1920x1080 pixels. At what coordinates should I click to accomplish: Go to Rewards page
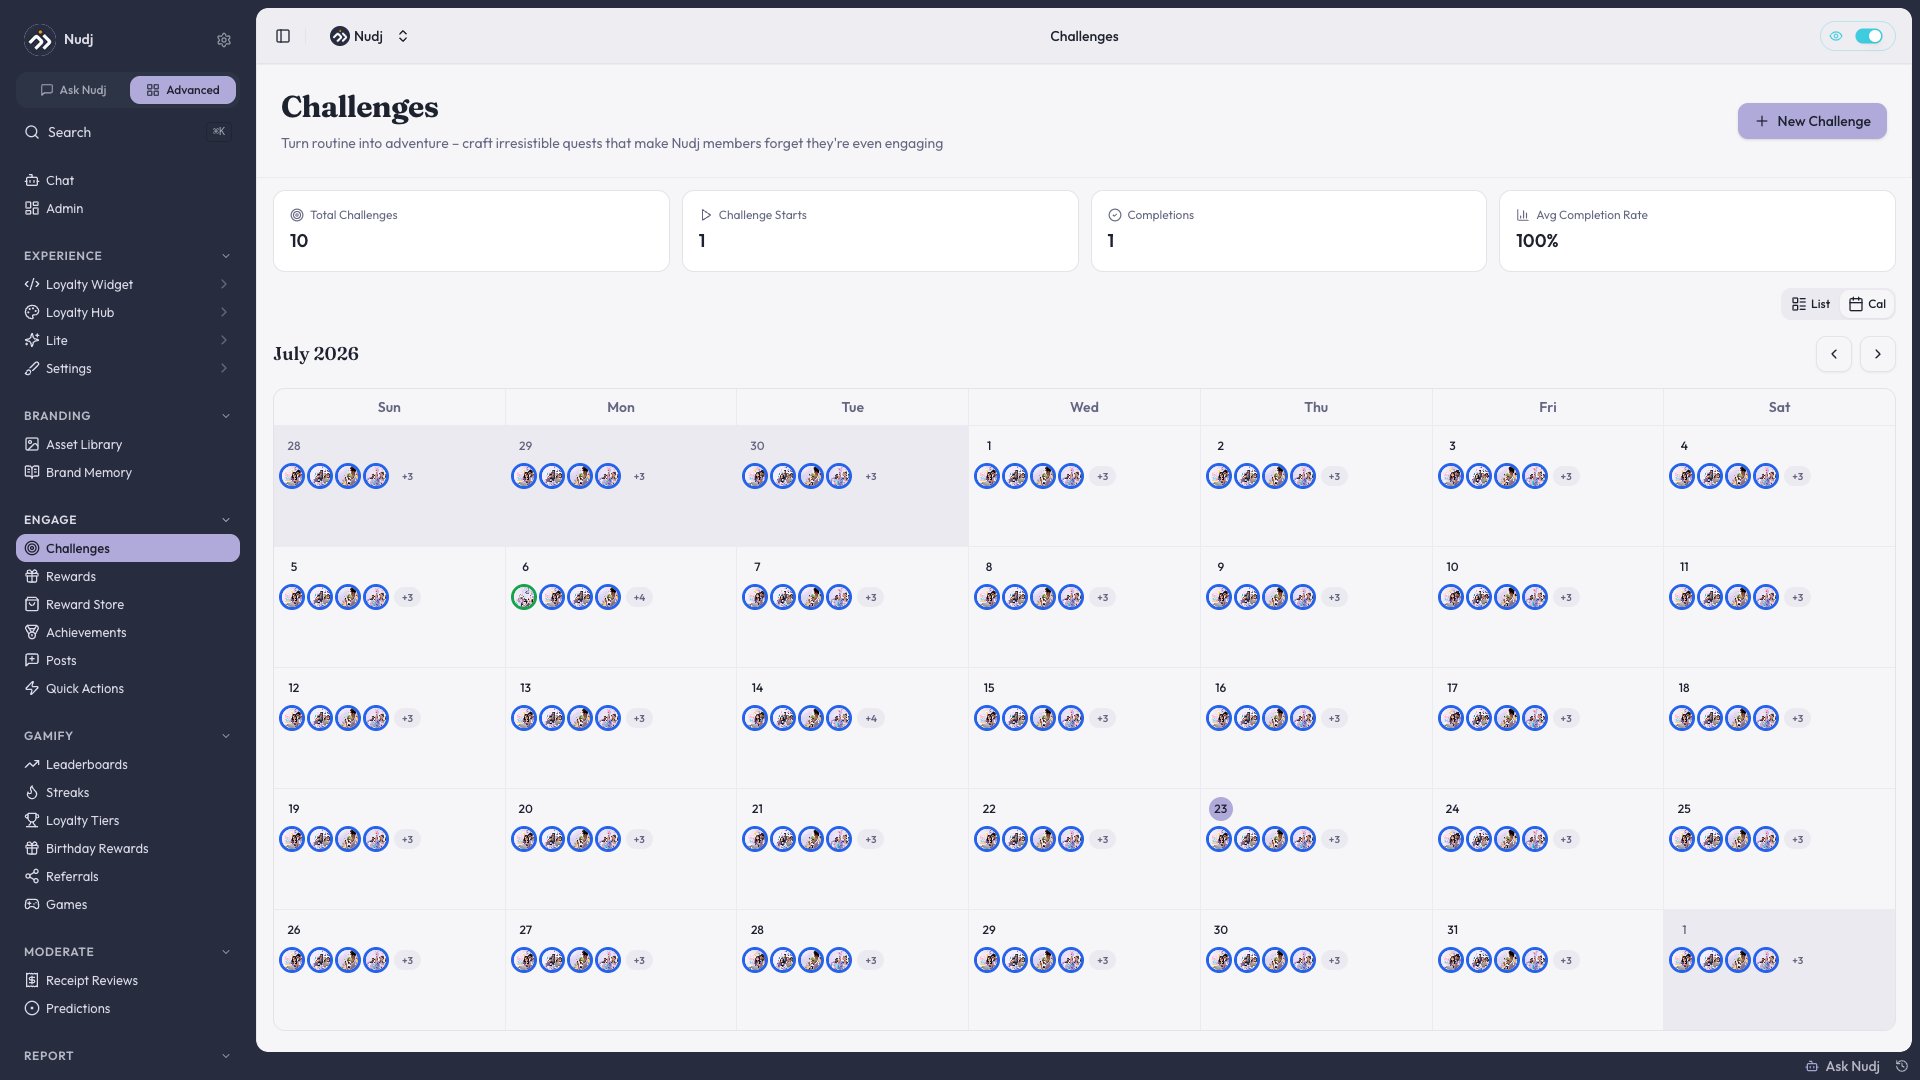point(128,577)
